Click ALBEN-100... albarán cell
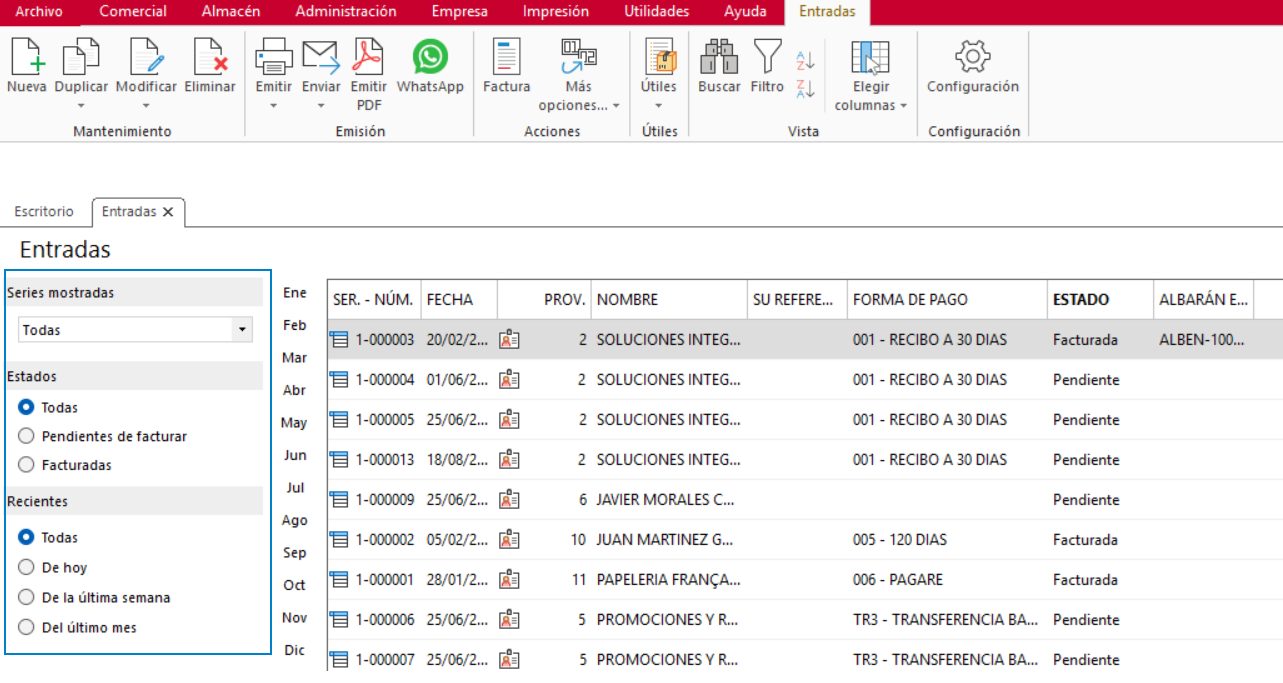This screenshot has height=683, width=1283. pos(1202,340)
